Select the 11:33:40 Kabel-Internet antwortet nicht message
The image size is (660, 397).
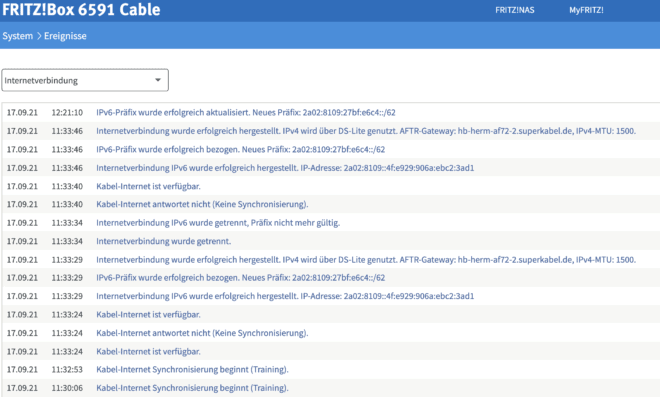(202, 204)
